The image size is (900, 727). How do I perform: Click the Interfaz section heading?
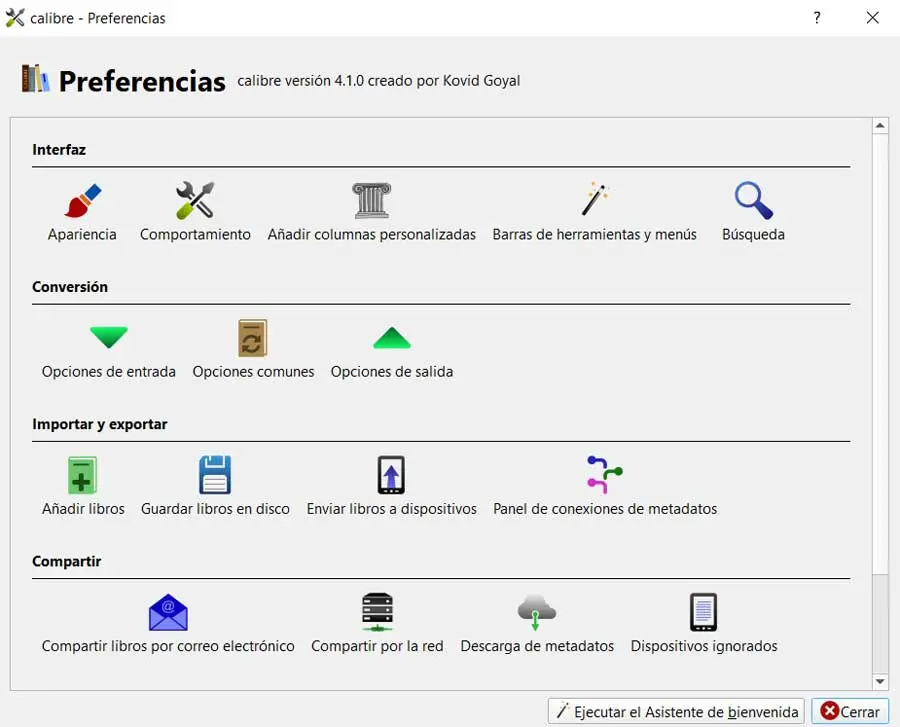(59, 150)
